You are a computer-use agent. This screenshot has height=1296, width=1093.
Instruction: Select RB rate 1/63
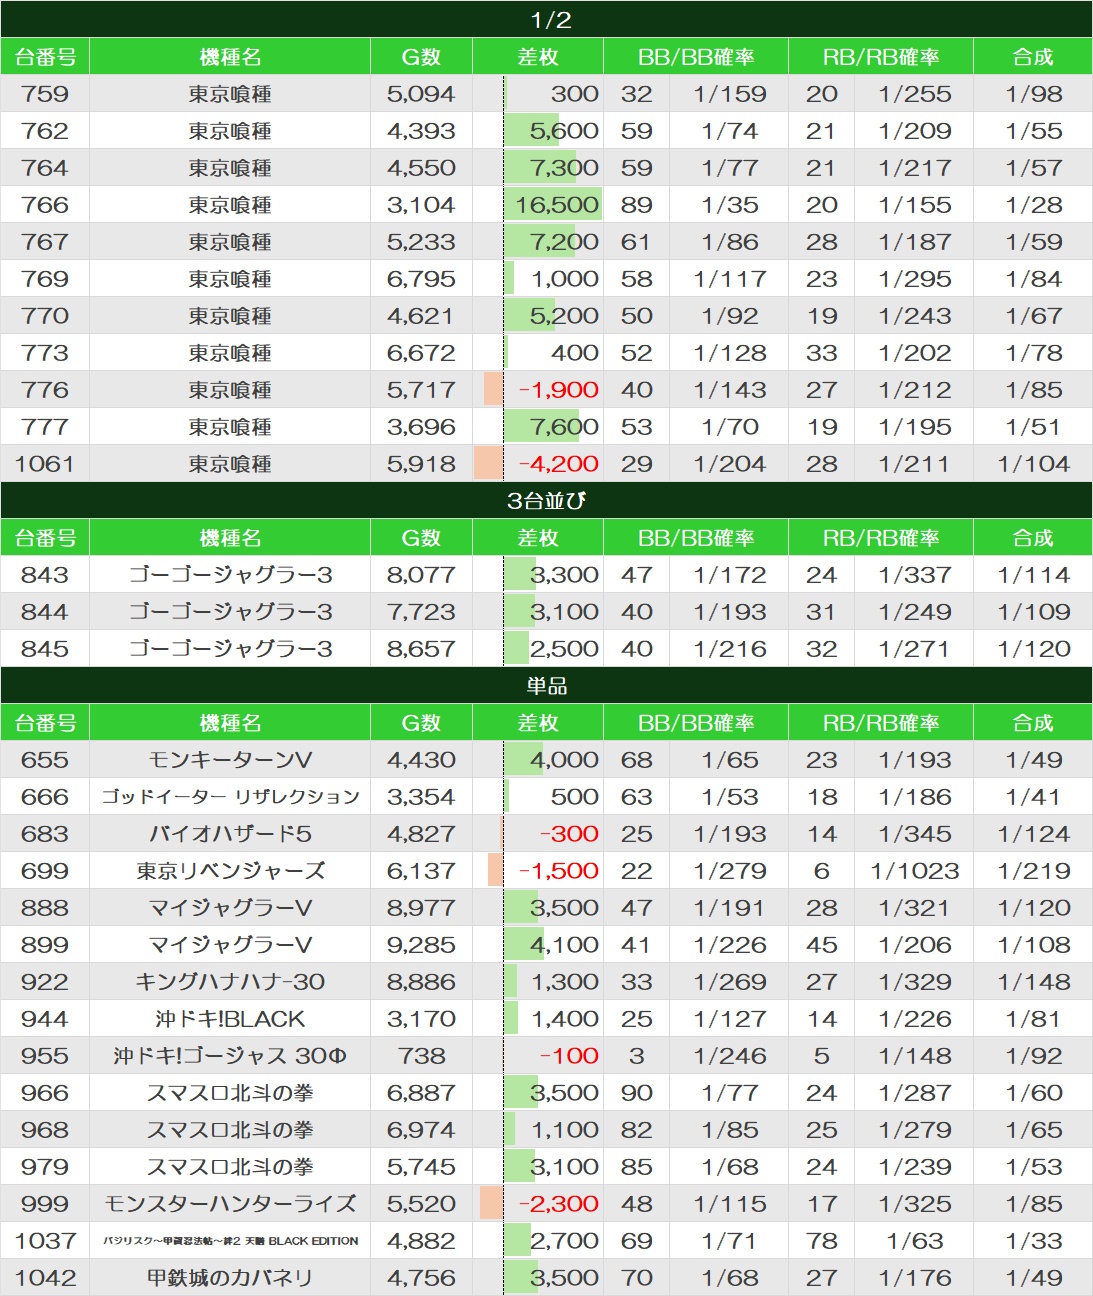click(x=915, y=1241)
